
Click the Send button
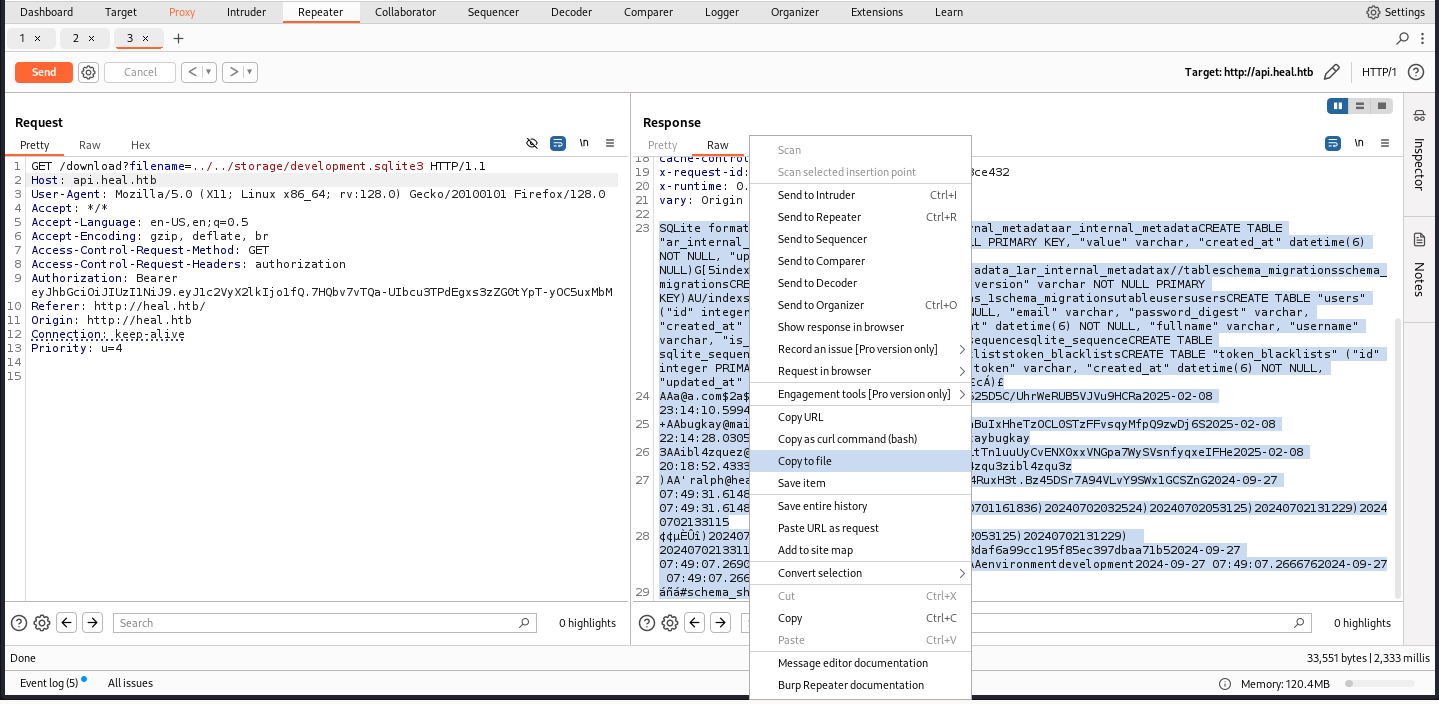click(x=44, y=72)
